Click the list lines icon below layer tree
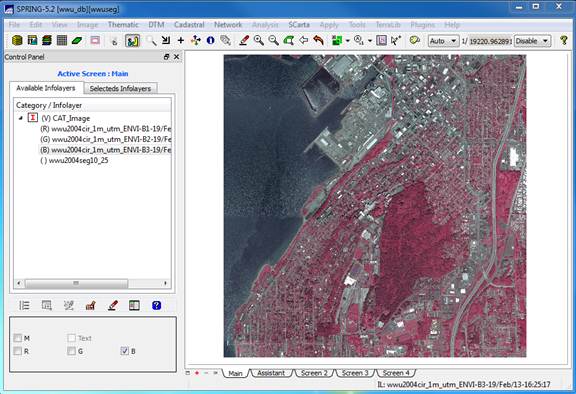Image resolution: width=576 pixels, height=394 pixels. 24,306
